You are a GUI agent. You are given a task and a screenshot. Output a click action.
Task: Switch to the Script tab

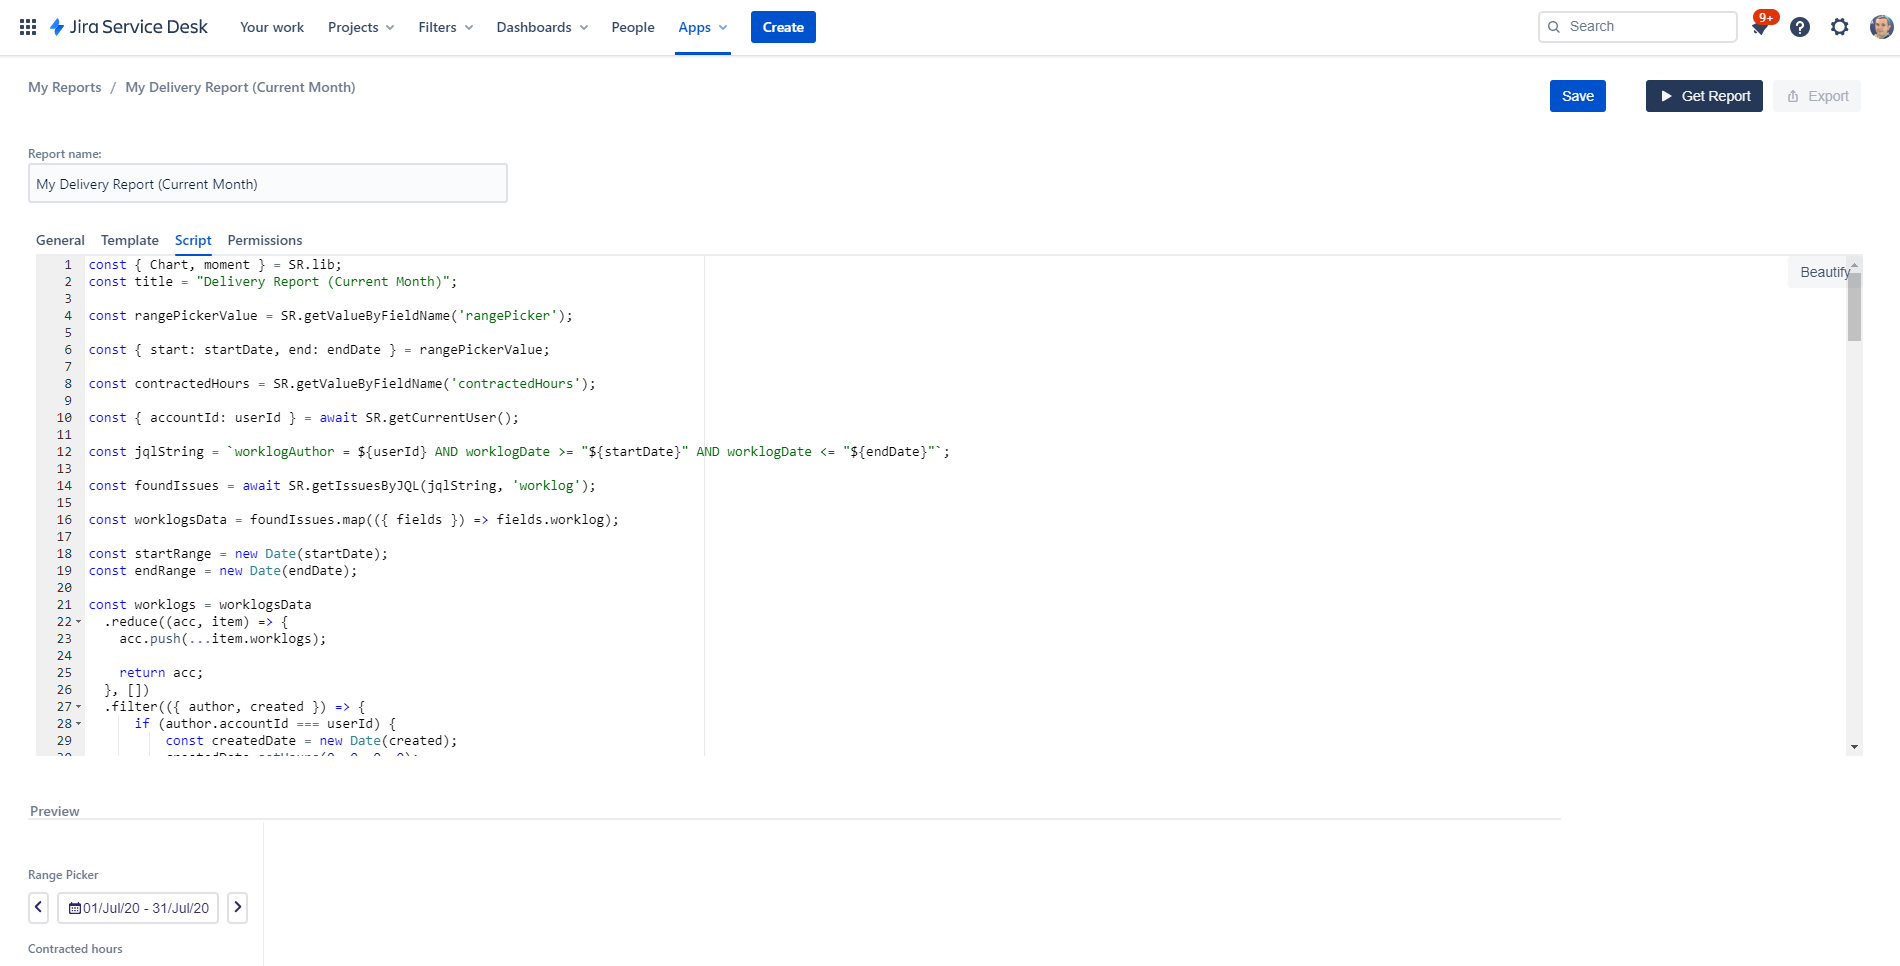[x=193, y=240]
